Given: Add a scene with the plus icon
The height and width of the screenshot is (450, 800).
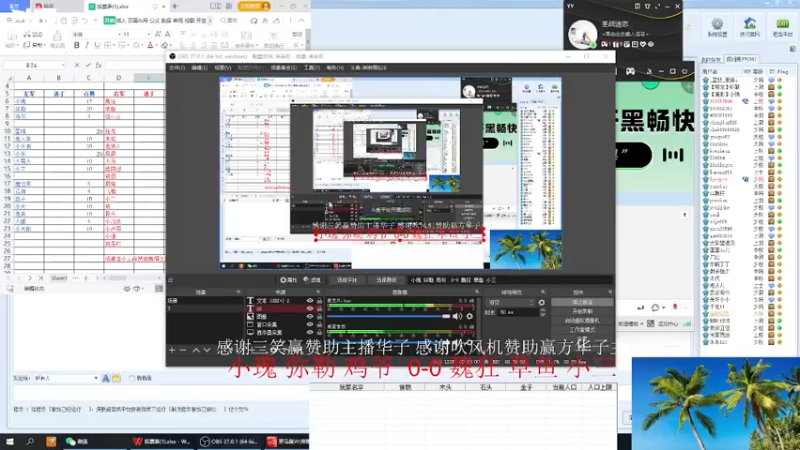Looking at the screenshot, I should click(x=172, y=350).
